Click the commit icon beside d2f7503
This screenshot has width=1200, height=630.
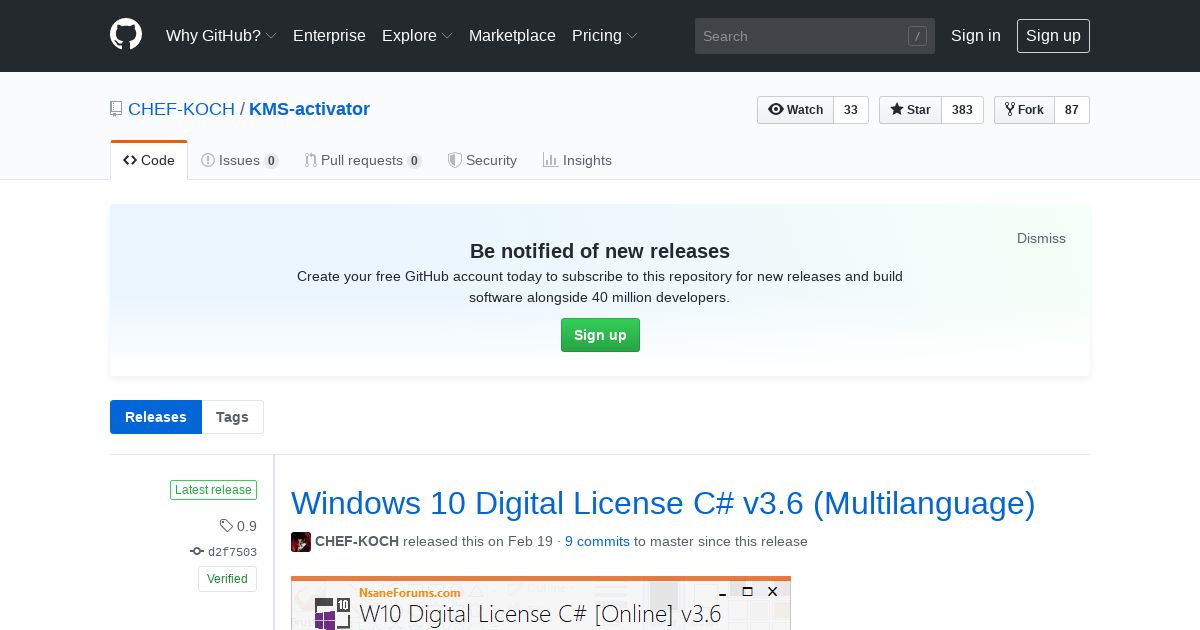[x=197, y=552]
